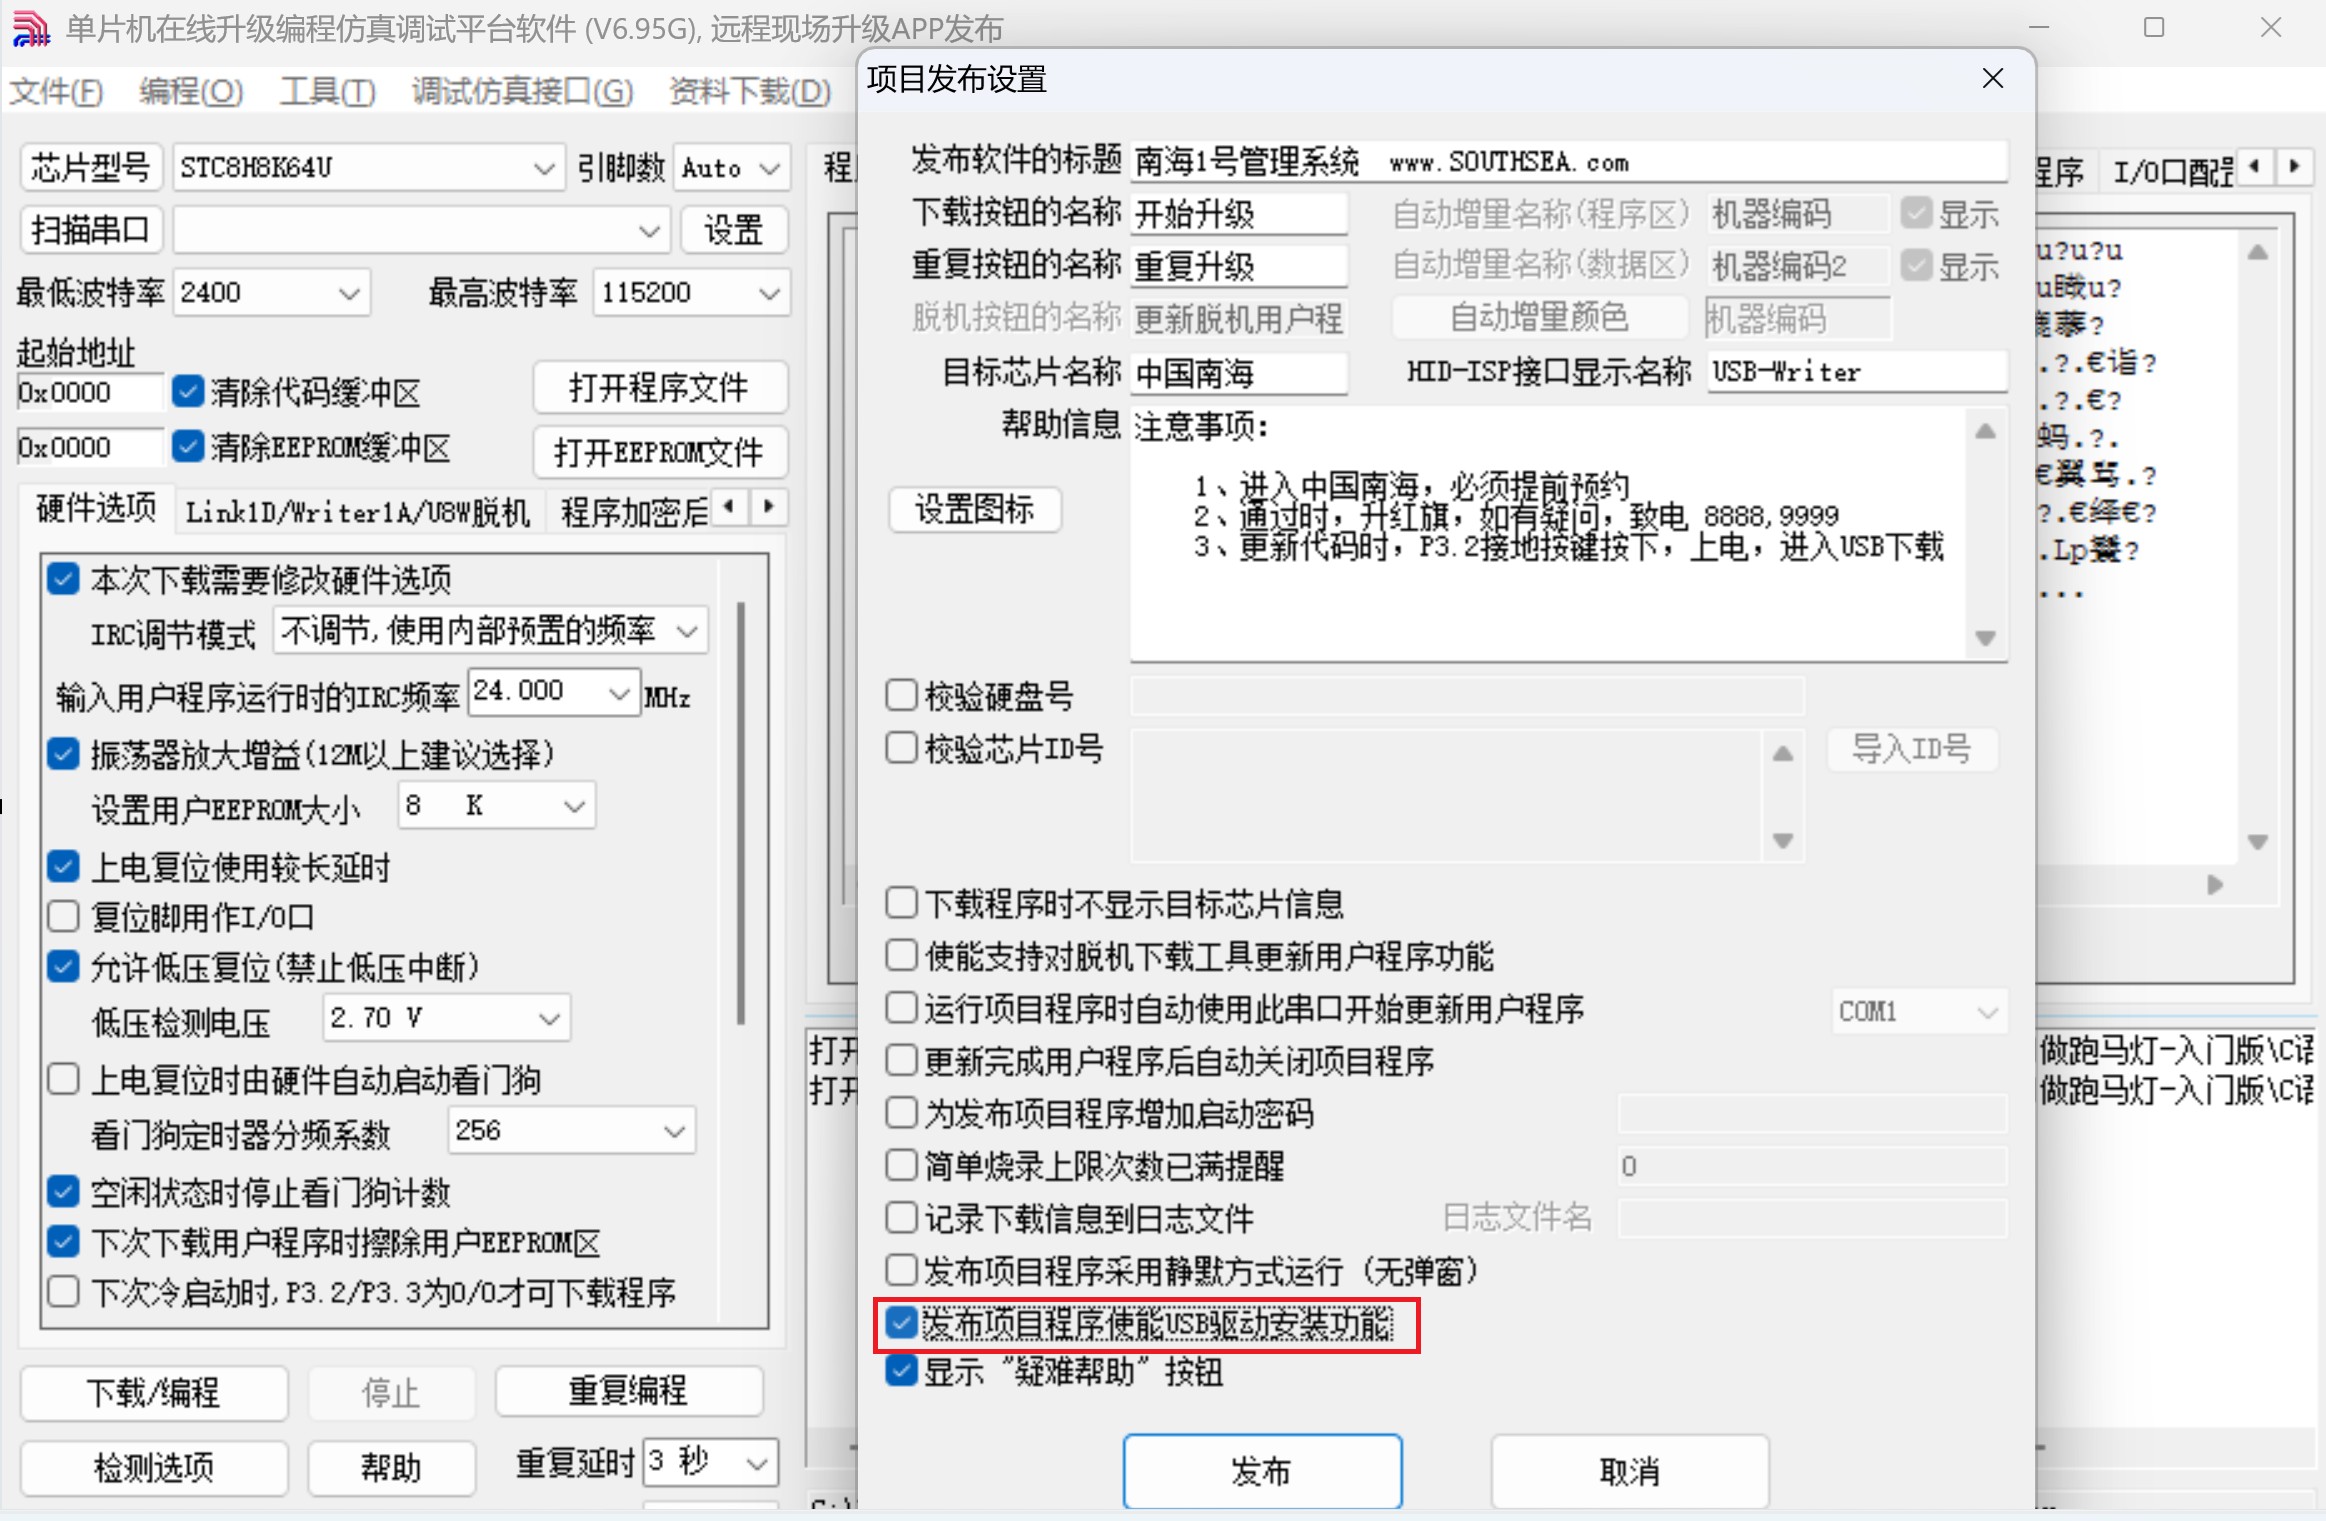Click the 设置 button beside serial port
The width and height of the screenshot is (2326, 1521).
pyautogui.click(x=733, y=230)
